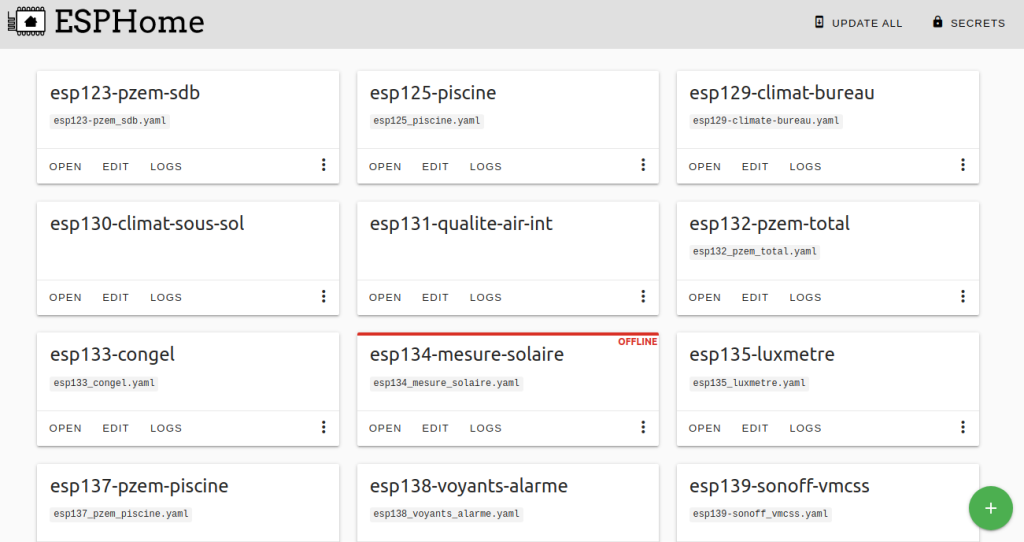Open overflow menu on esp132-pzem-total card
The width and height of the screenshot is (1024, 542).
pos(963,296)
